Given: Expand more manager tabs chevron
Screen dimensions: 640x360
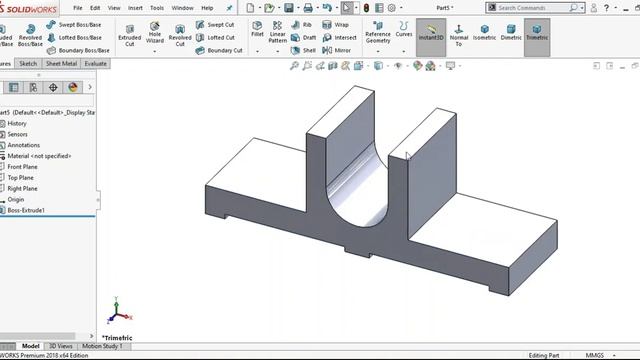Looking at the screenshot, I should click(x=90, y=87).
